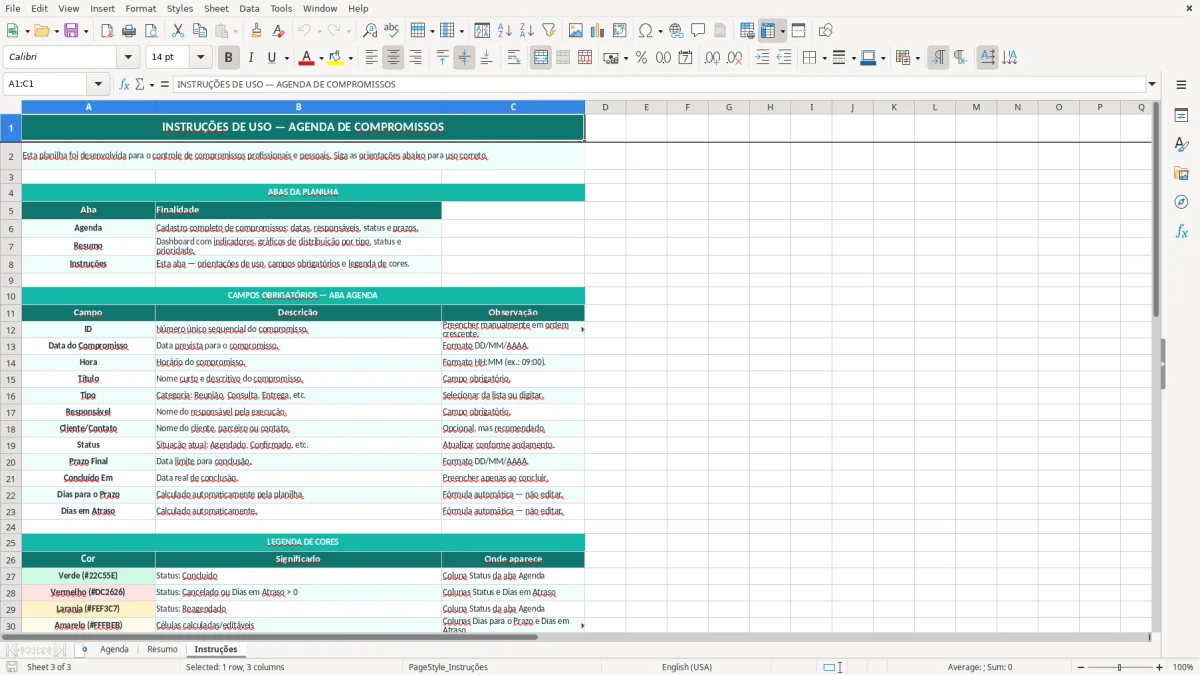Toggle Center Horizontally alignment
Screen dimensions: 1200x675
tap(393, 58)
